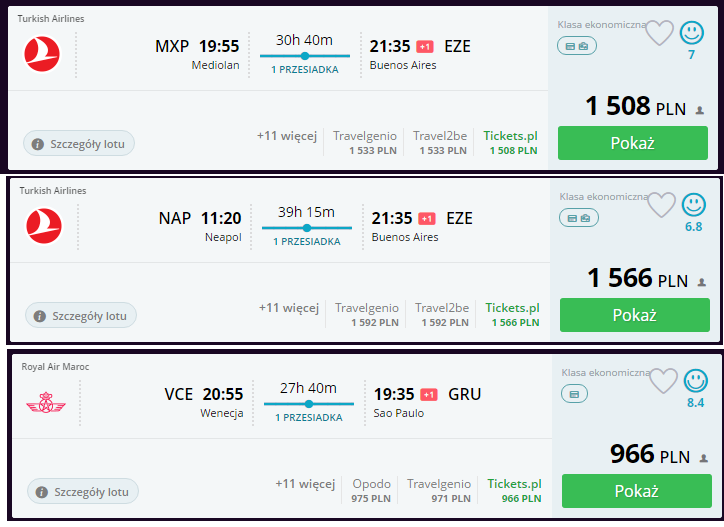
Task: Click 1 PRZESIADKA under 27h 40m
Action: click(309, 418)
